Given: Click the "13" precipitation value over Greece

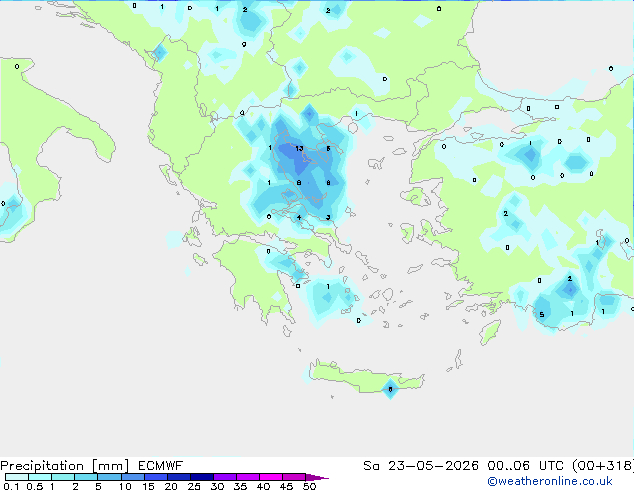Looking at the screenshot, I should pos(299,149).
